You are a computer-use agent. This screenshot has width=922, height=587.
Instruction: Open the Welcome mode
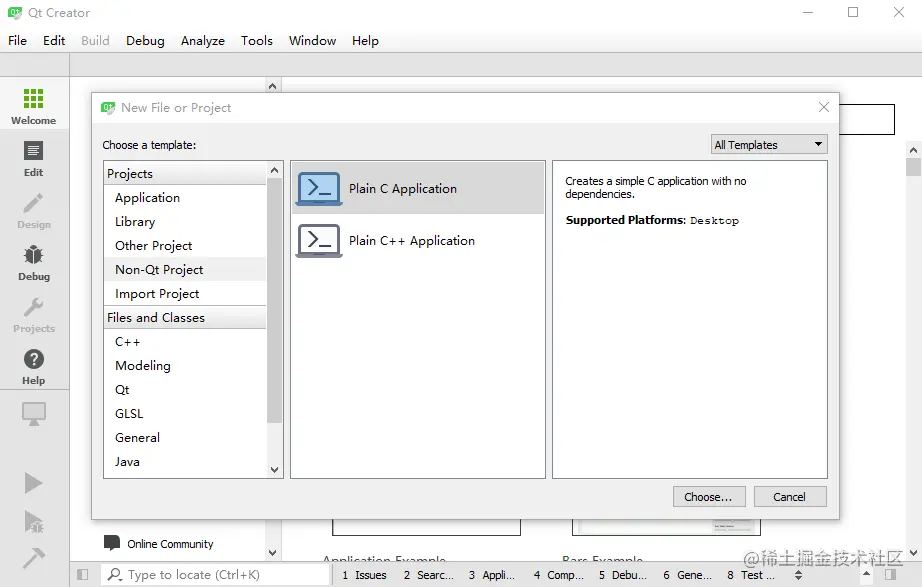34,106
